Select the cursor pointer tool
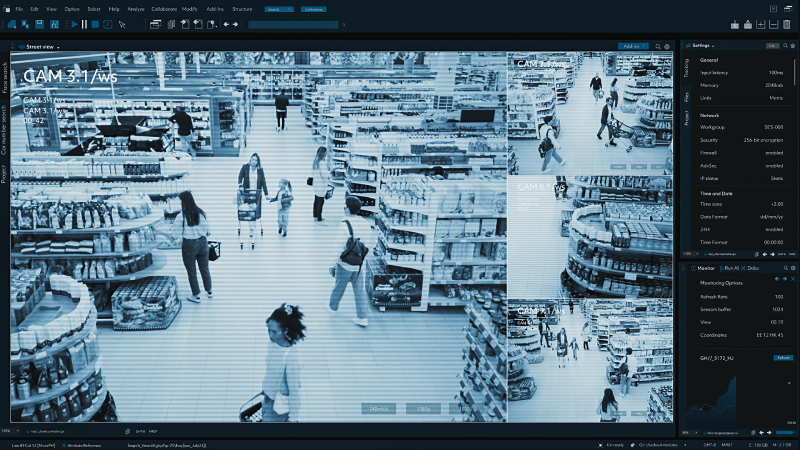This screenshot has height=450, width=800. click(x=122, y=24)
